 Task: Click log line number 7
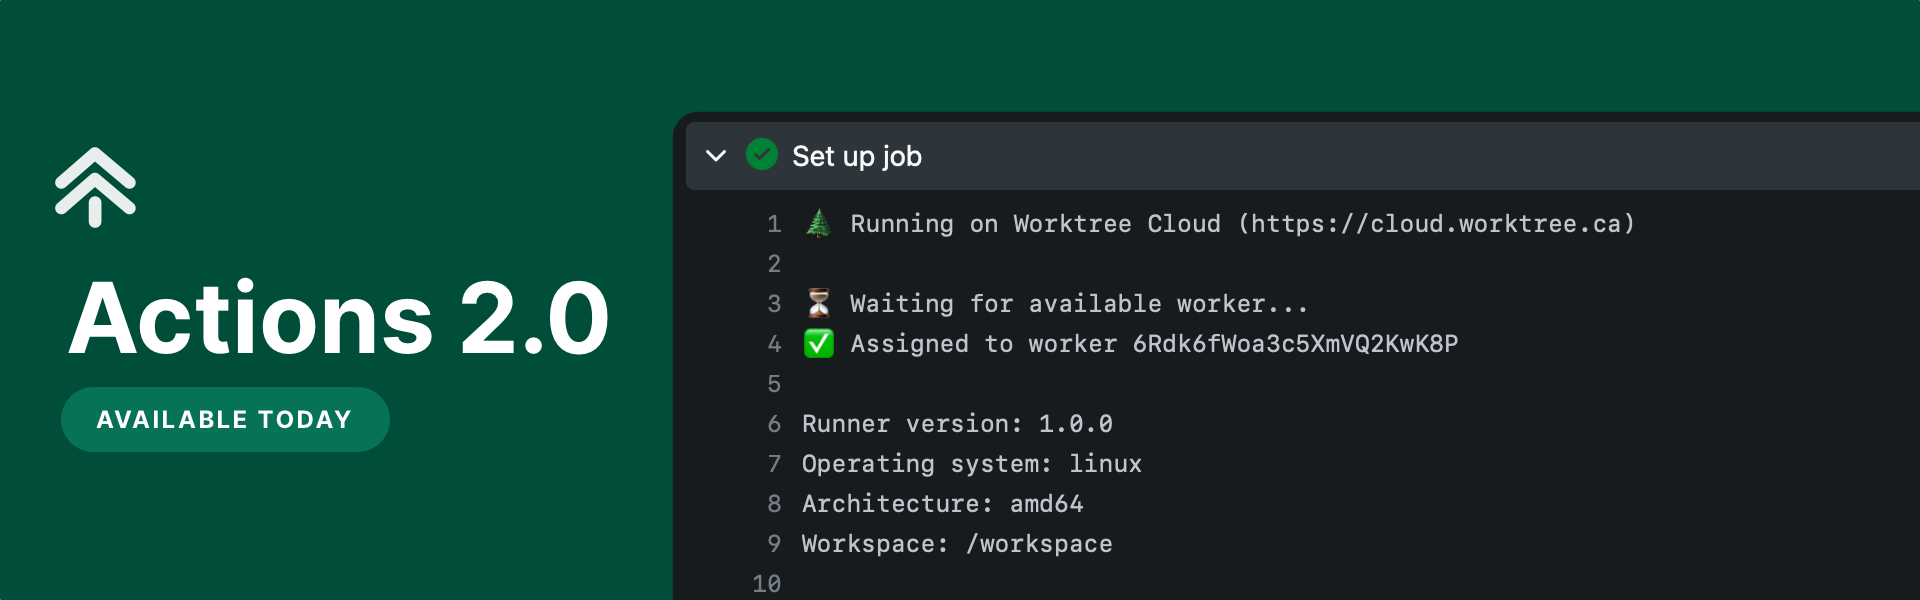click(774, 464)
